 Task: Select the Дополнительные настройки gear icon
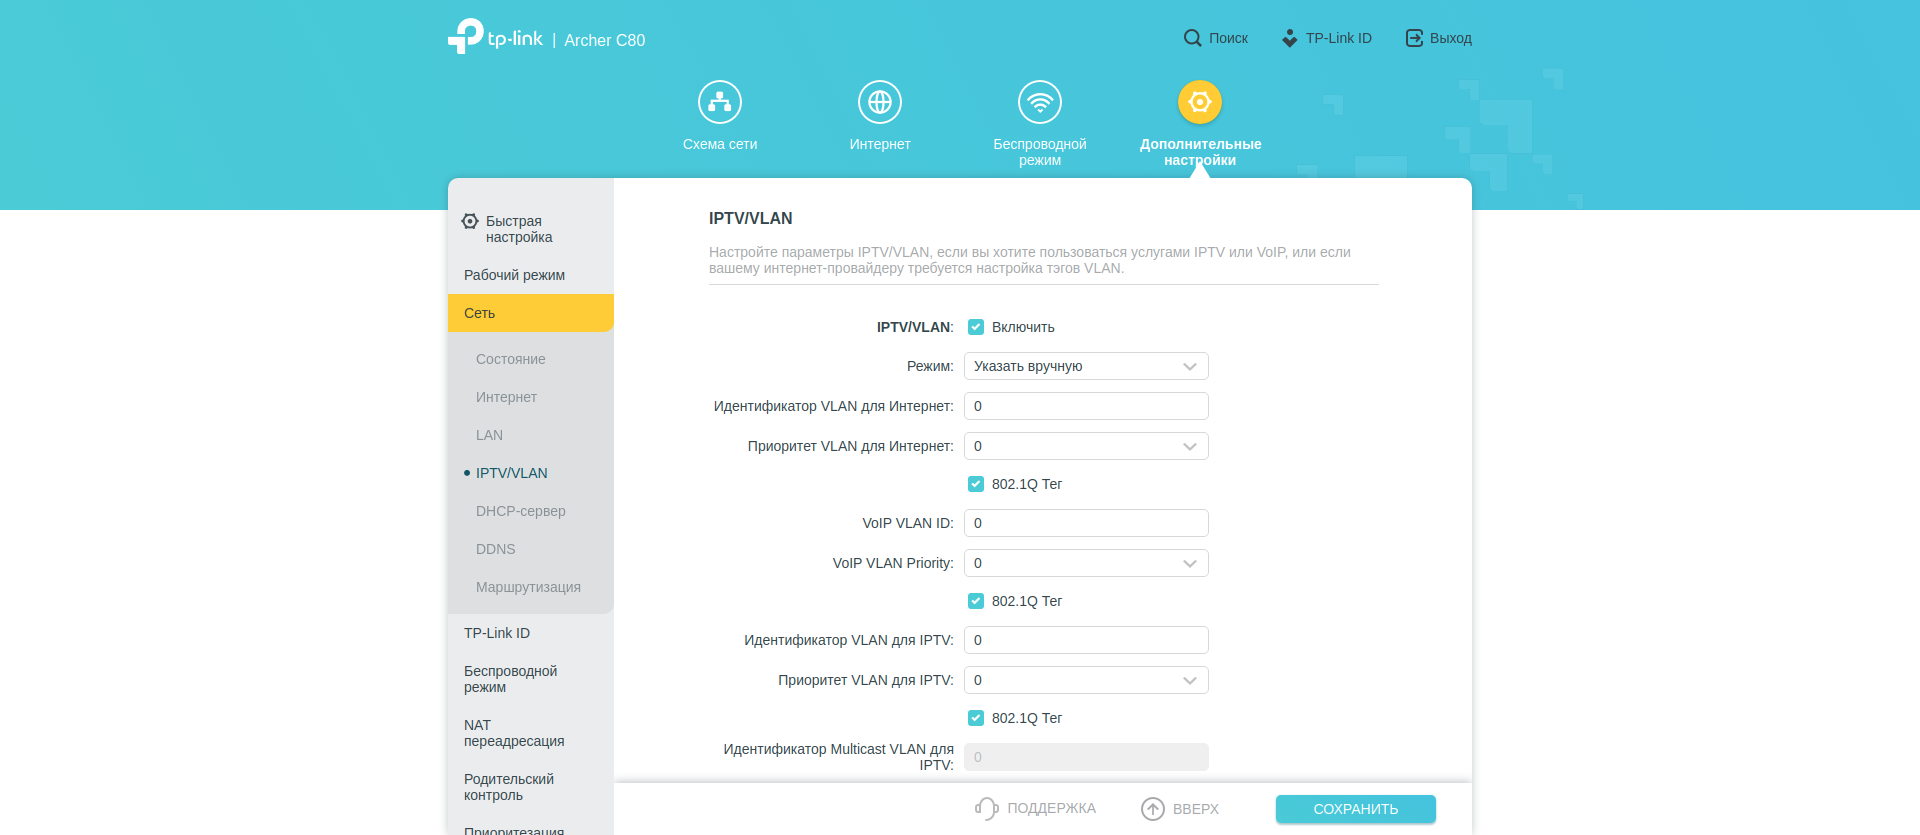click(1200, 102)
